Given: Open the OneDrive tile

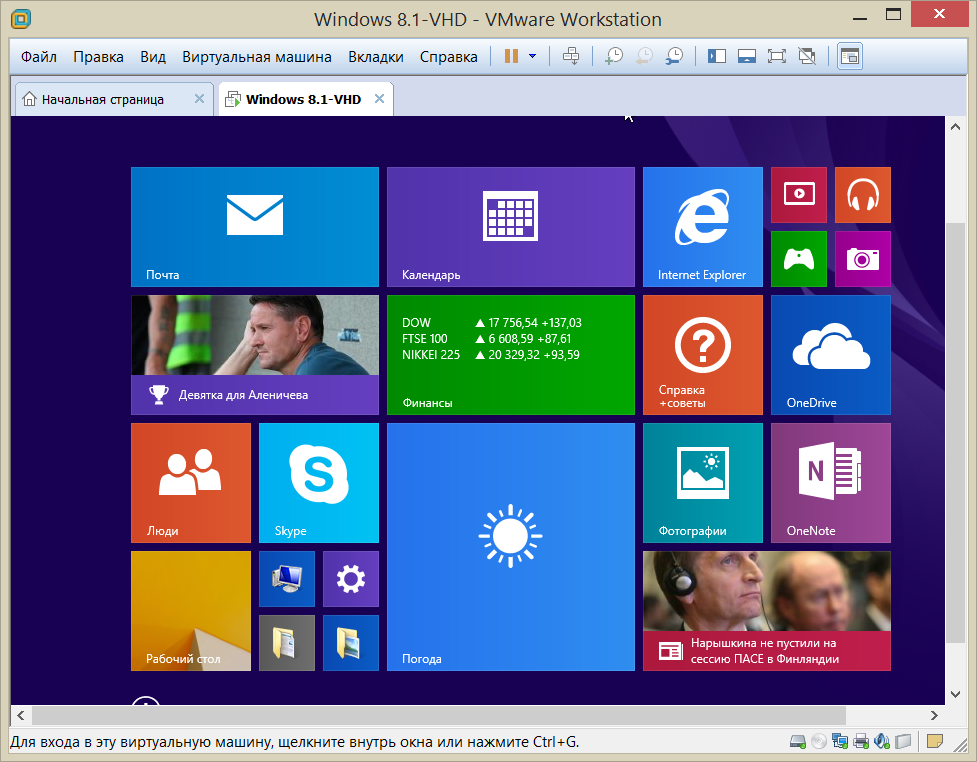Looking at the screenshot, I should coord(831,355).
